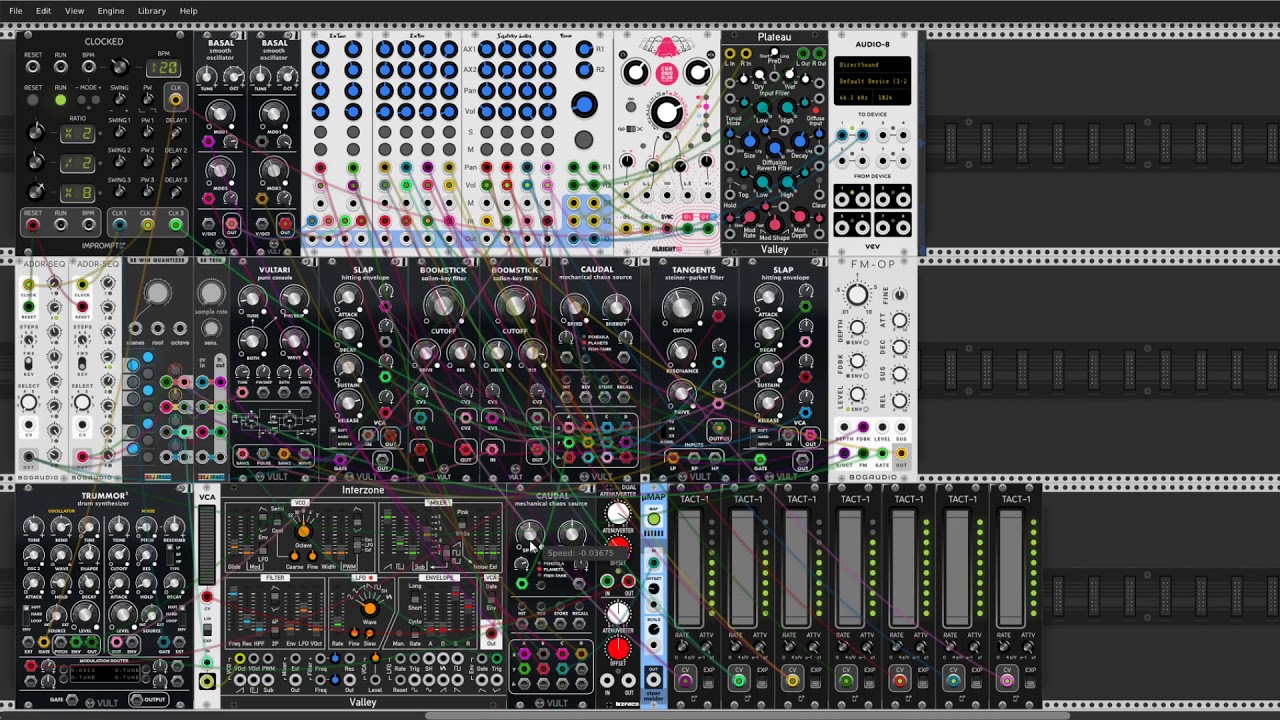Screen dimensions: 1280x720
Task: Click the leftmost TACT-1 touch strip
Action: (690, 568)
